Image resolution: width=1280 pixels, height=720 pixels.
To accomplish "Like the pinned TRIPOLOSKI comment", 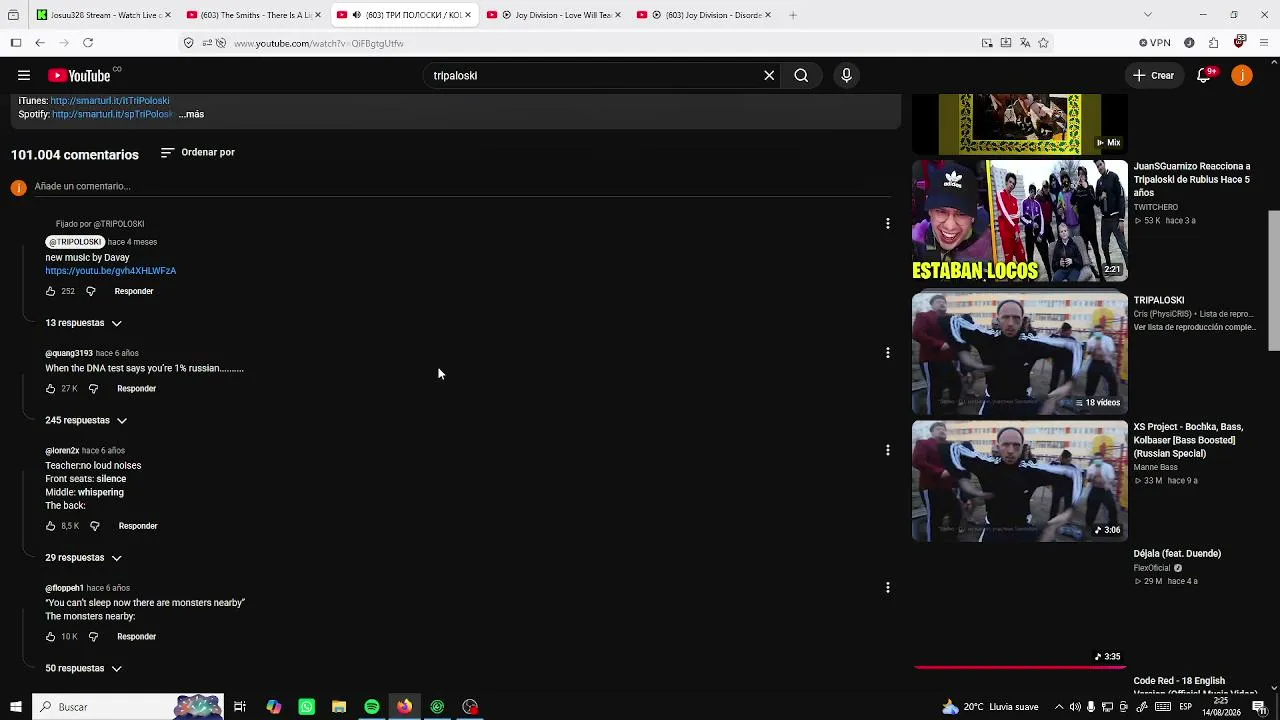I will pos(50,291).
